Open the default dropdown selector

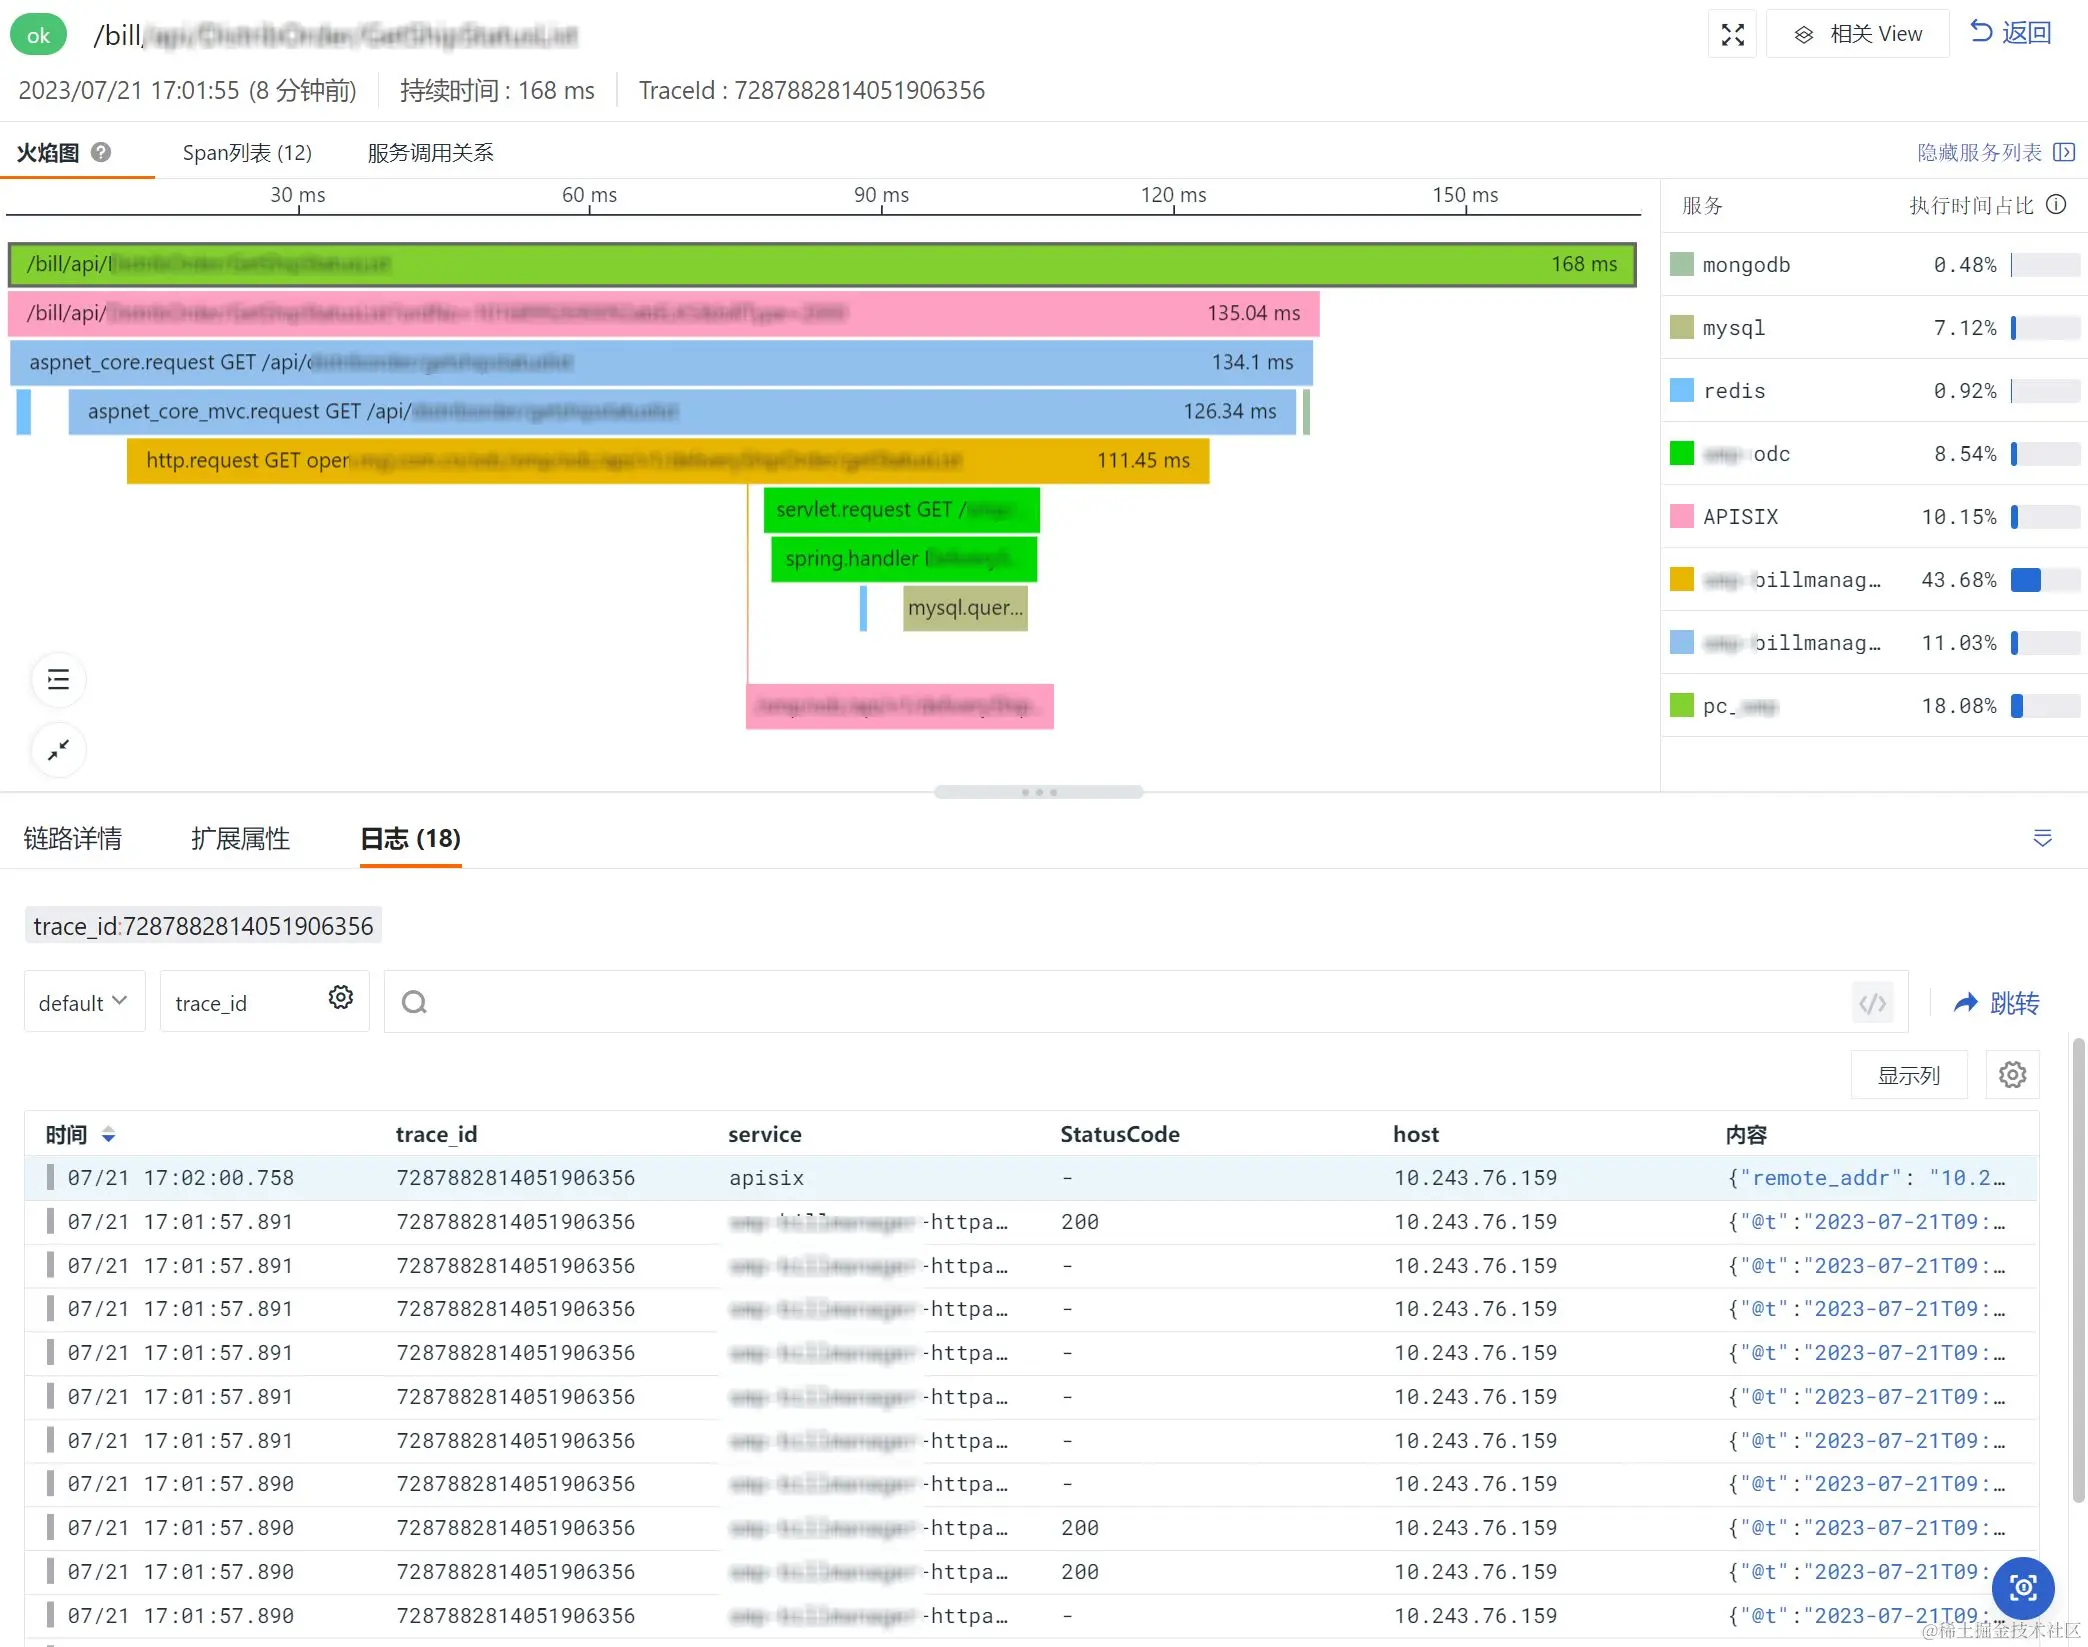point(84,1002)
